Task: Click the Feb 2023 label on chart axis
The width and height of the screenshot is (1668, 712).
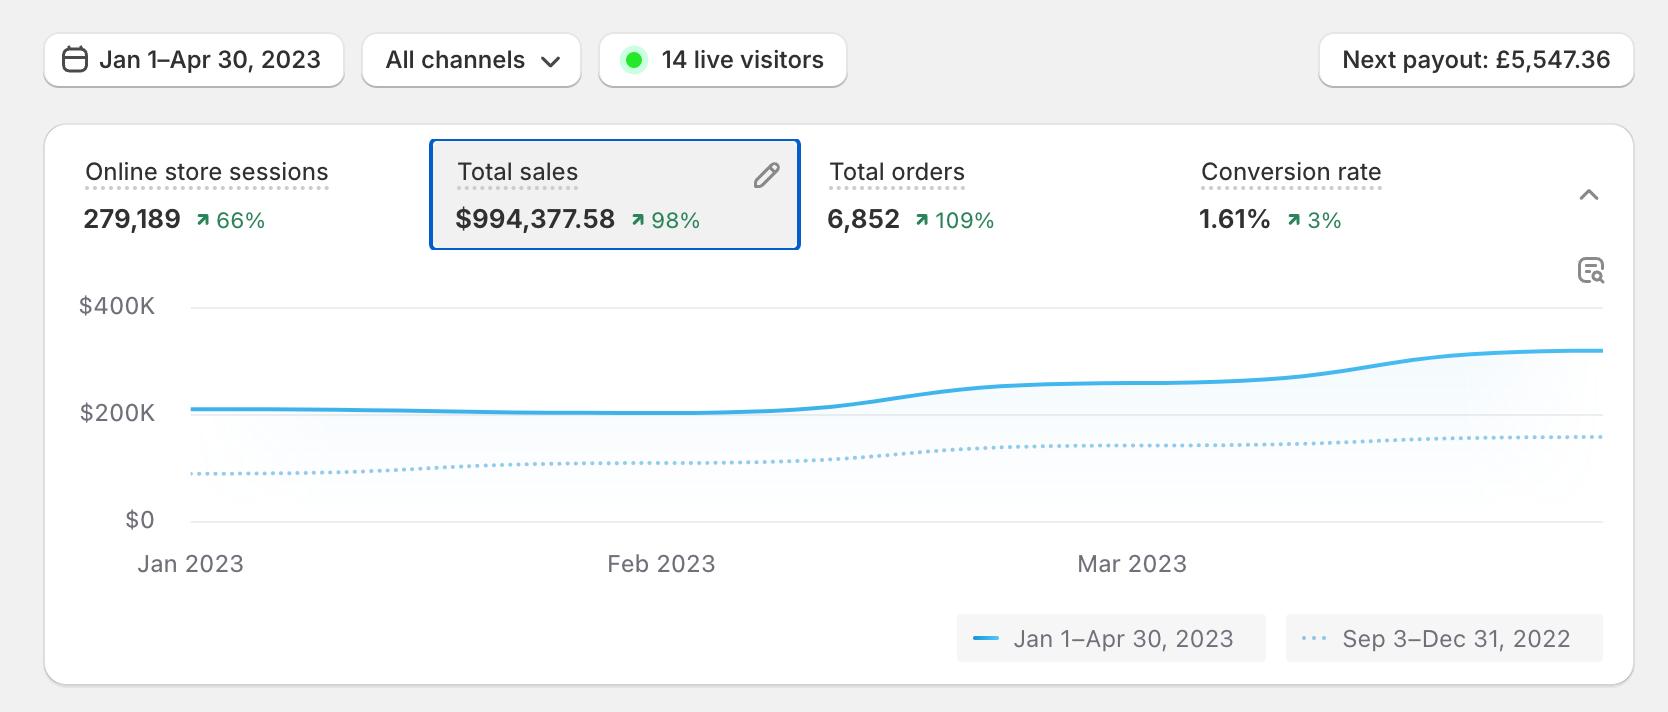Action: click(x=661, y=564)
